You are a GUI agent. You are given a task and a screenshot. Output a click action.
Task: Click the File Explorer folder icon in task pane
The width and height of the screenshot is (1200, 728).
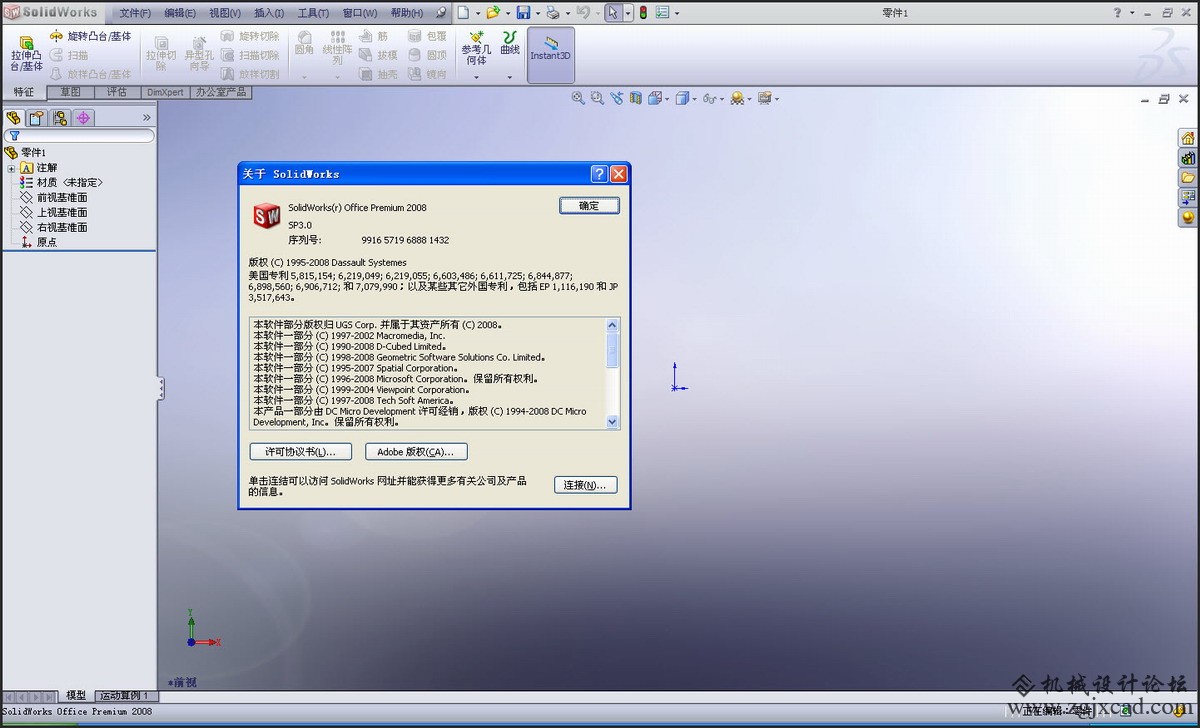click(1188, 178)
